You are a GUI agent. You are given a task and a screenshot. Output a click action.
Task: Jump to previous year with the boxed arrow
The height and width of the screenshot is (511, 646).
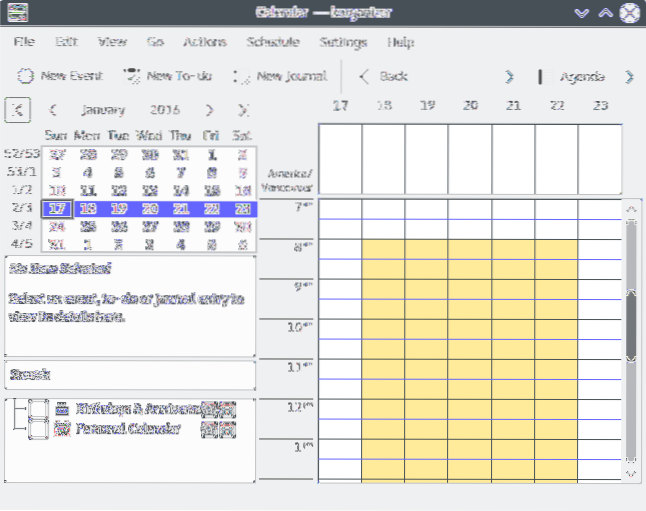[20, 110]
